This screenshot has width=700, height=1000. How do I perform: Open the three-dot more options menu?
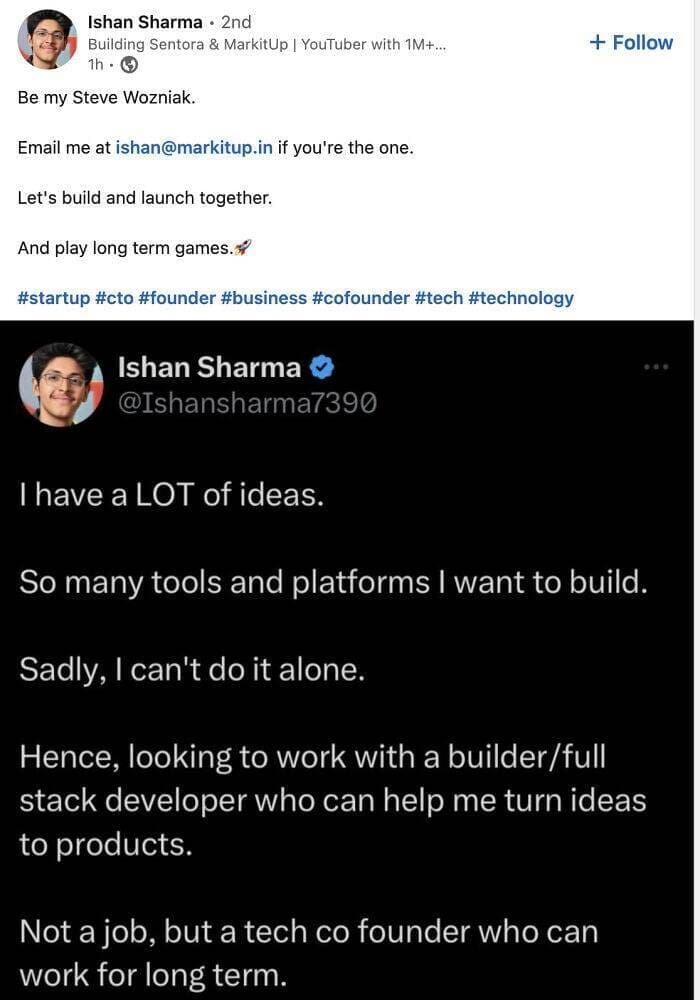(656, 367)
